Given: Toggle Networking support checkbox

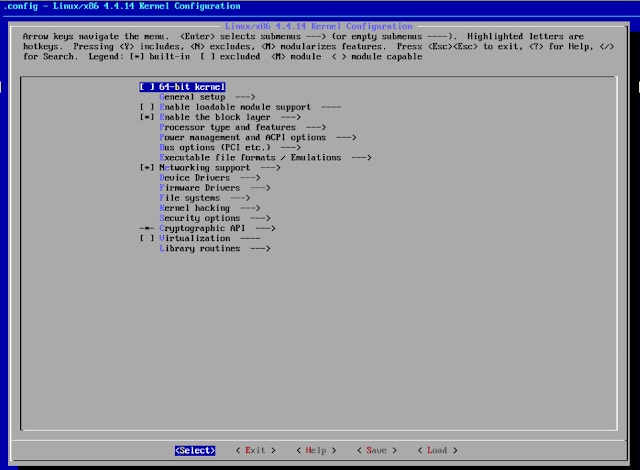Looking at the screenshot, I should [147, 168].
